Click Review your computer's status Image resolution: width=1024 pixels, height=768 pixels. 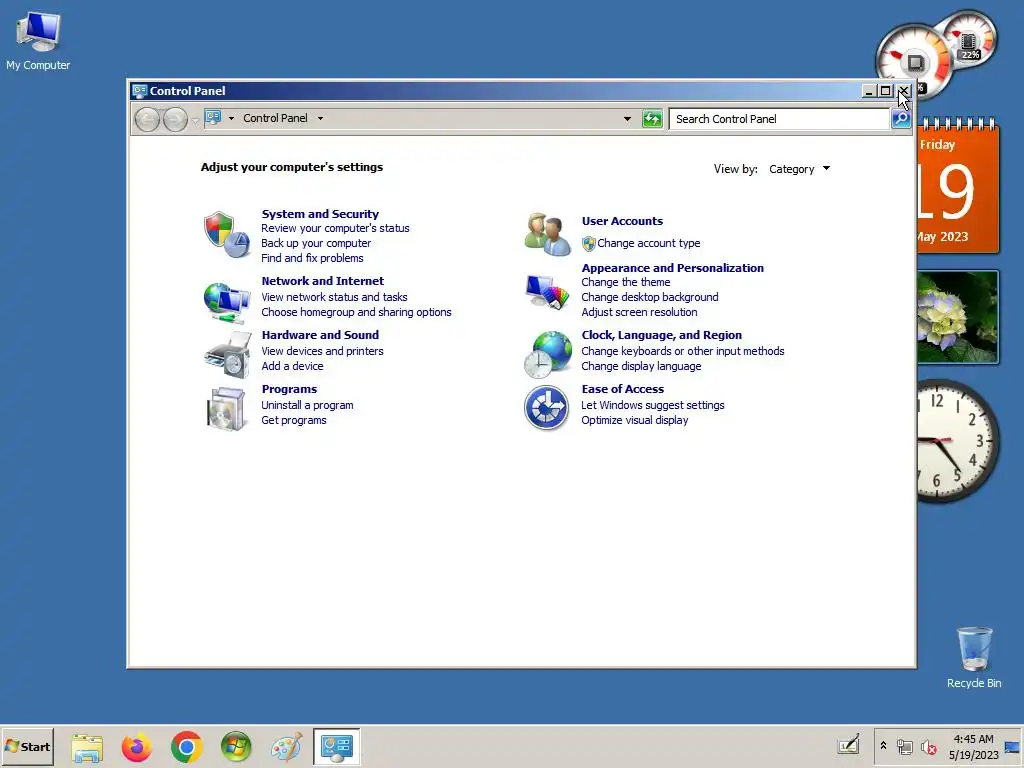coord(335,228)
